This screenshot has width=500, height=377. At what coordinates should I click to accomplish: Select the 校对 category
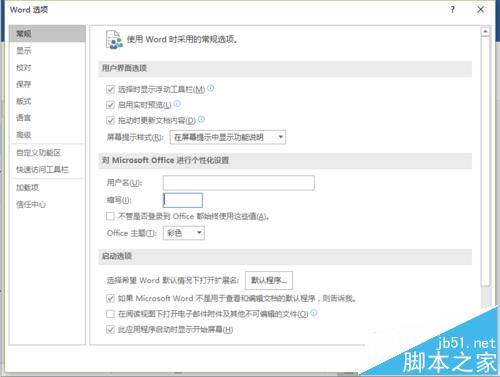point(47,67)
